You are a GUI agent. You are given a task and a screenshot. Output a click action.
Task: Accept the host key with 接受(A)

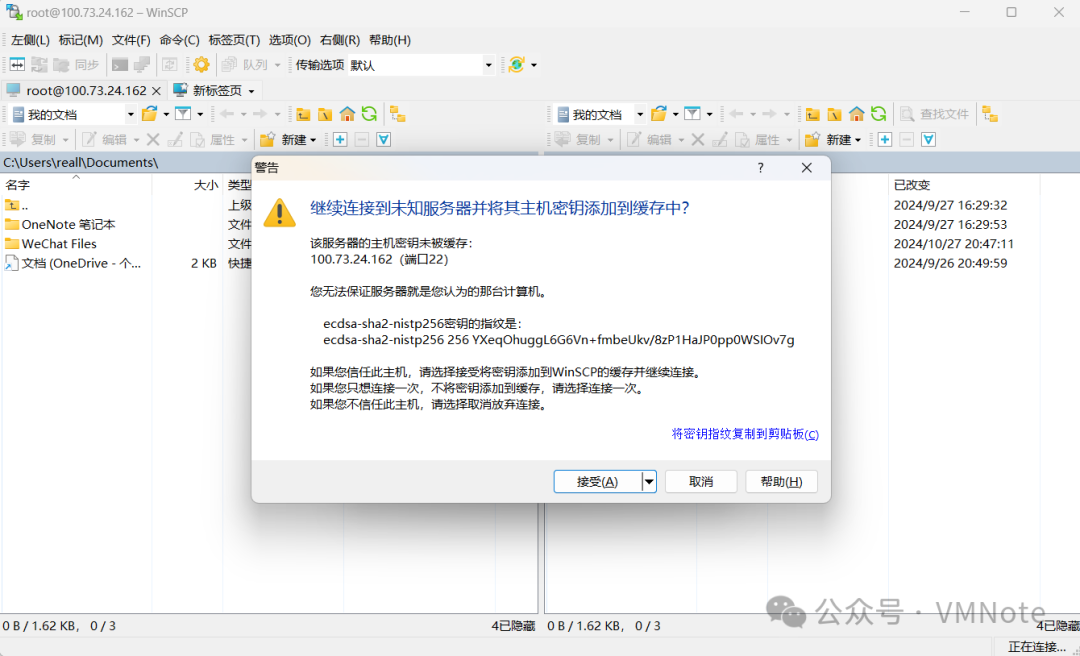(x=597, y=482)
